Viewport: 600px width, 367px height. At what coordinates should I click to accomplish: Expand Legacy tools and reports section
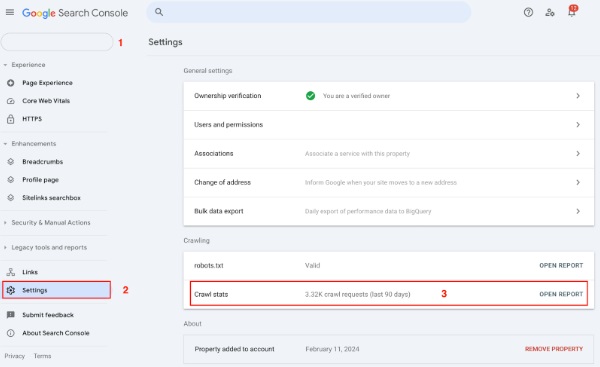coord(5,248)
